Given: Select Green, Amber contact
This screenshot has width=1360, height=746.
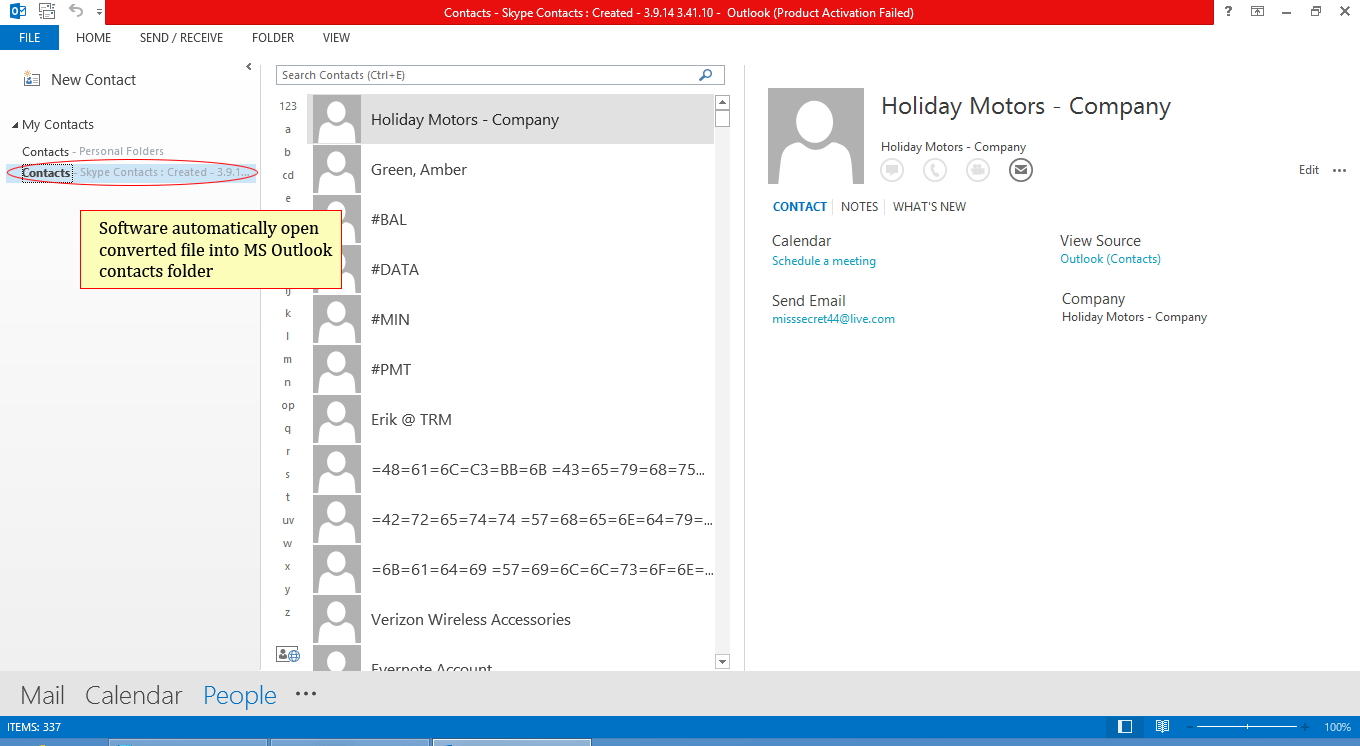Looking at the screenshot, I should (510, 169).
